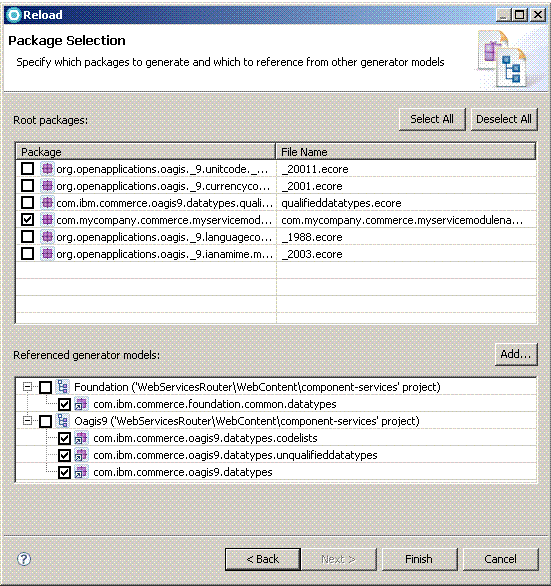The width and height of the screenshot is (551, 586).
Task: Uncheck the foundation.common.datatypes checkbox
Action: [64, 404]
